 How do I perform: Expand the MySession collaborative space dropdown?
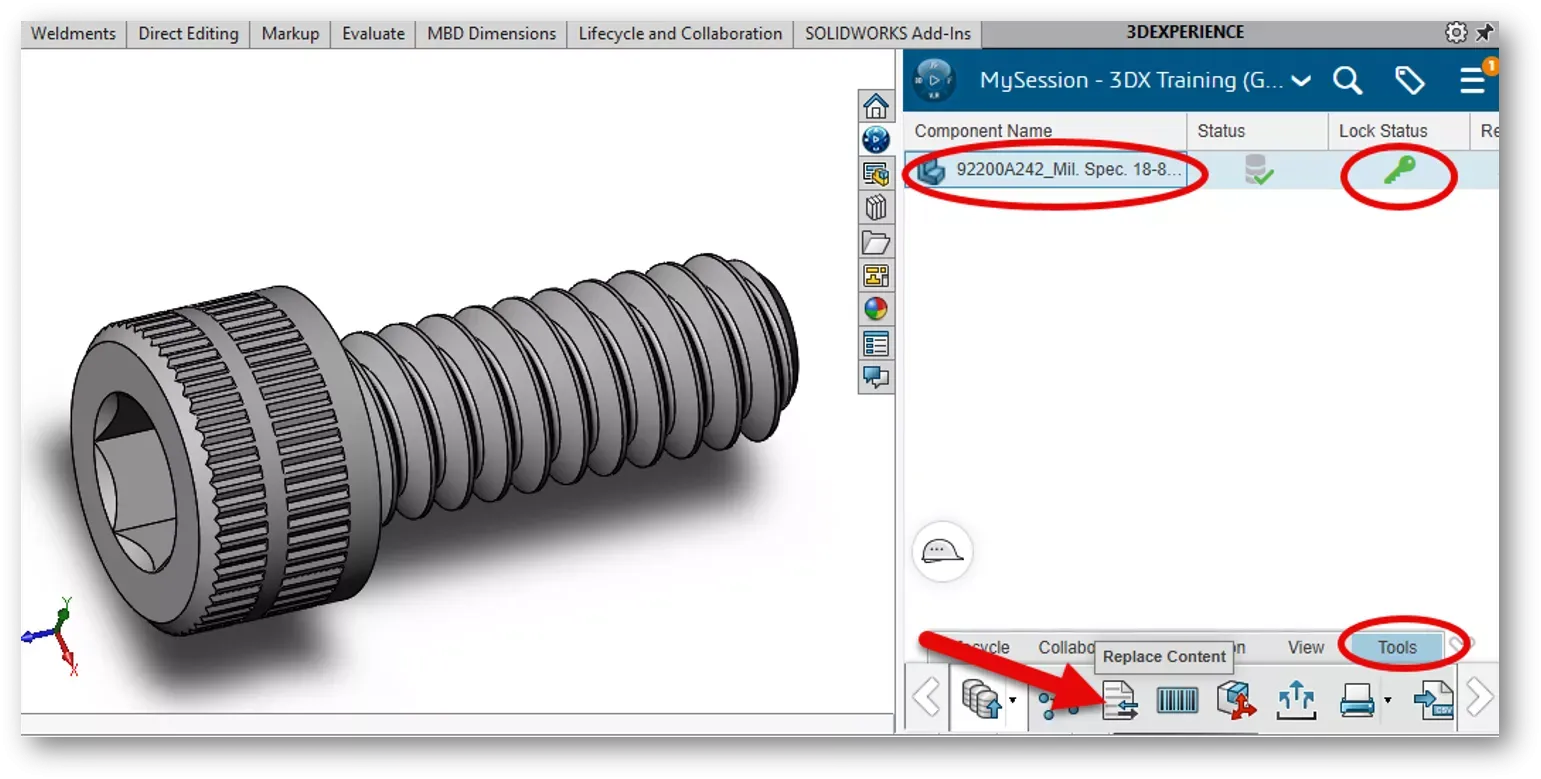1301,81
